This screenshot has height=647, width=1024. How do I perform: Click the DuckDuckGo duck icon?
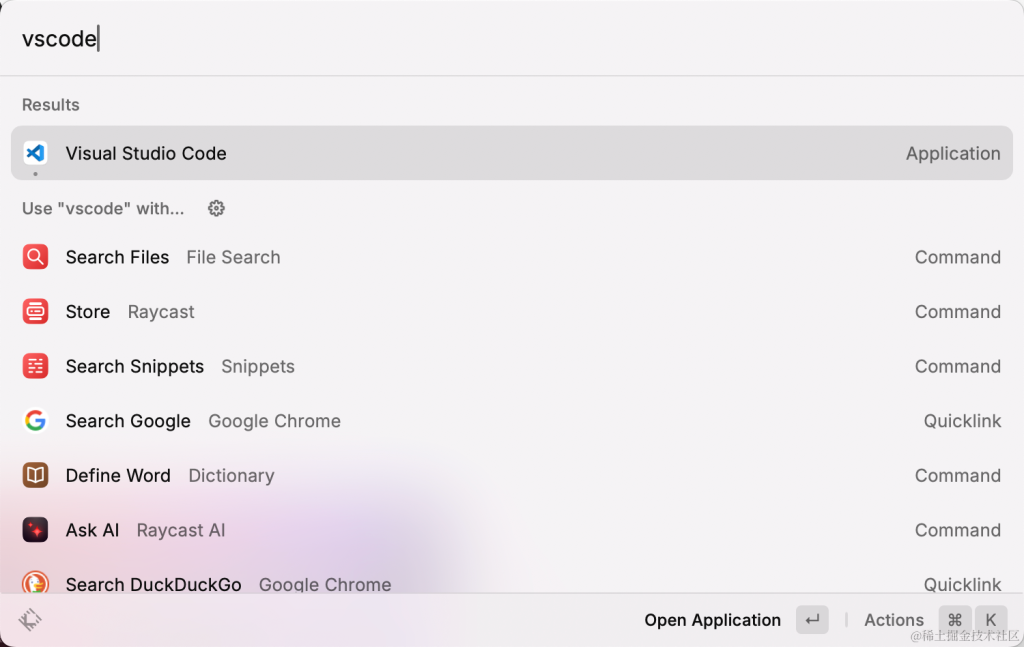[35, 582]
